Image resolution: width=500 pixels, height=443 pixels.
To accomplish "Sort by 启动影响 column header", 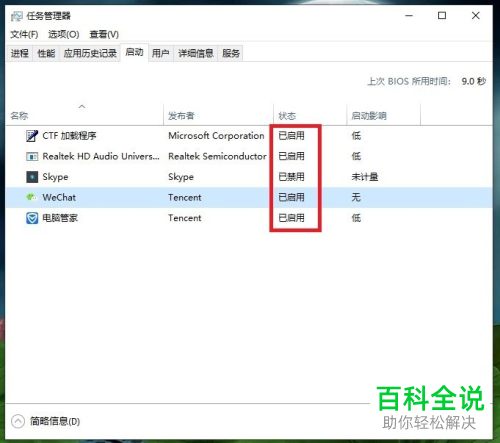I will (x=383, y=115).
